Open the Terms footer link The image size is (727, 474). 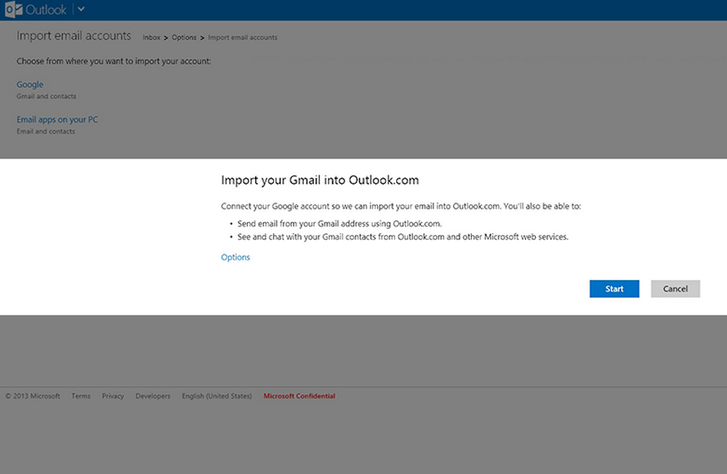[x=81, y=396]
